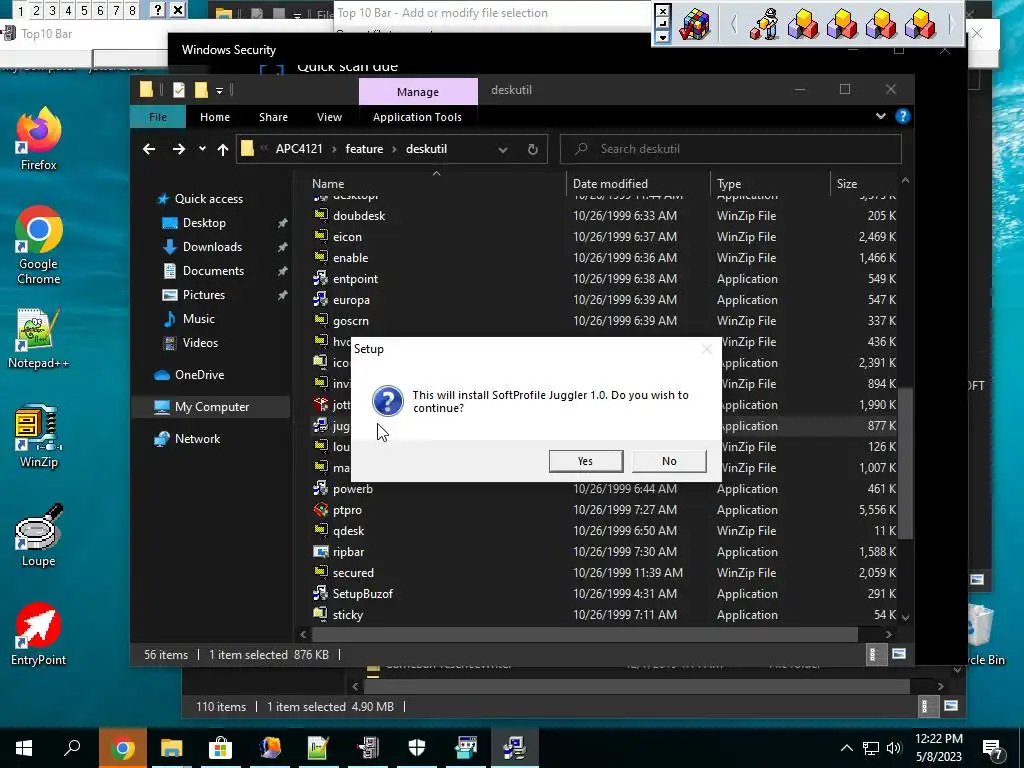Select the entpoint application icon

coord(320,279)
